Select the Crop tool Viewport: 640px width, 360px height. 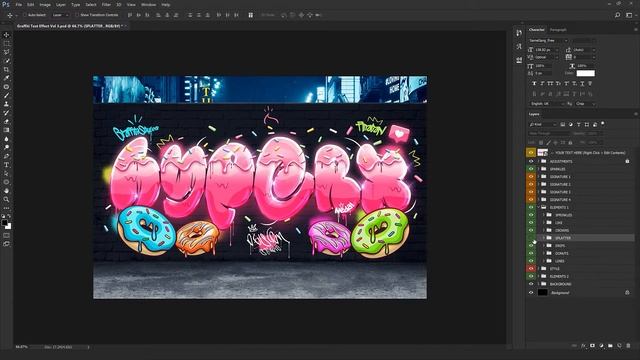pyautogui.click(x=6, y=69)
